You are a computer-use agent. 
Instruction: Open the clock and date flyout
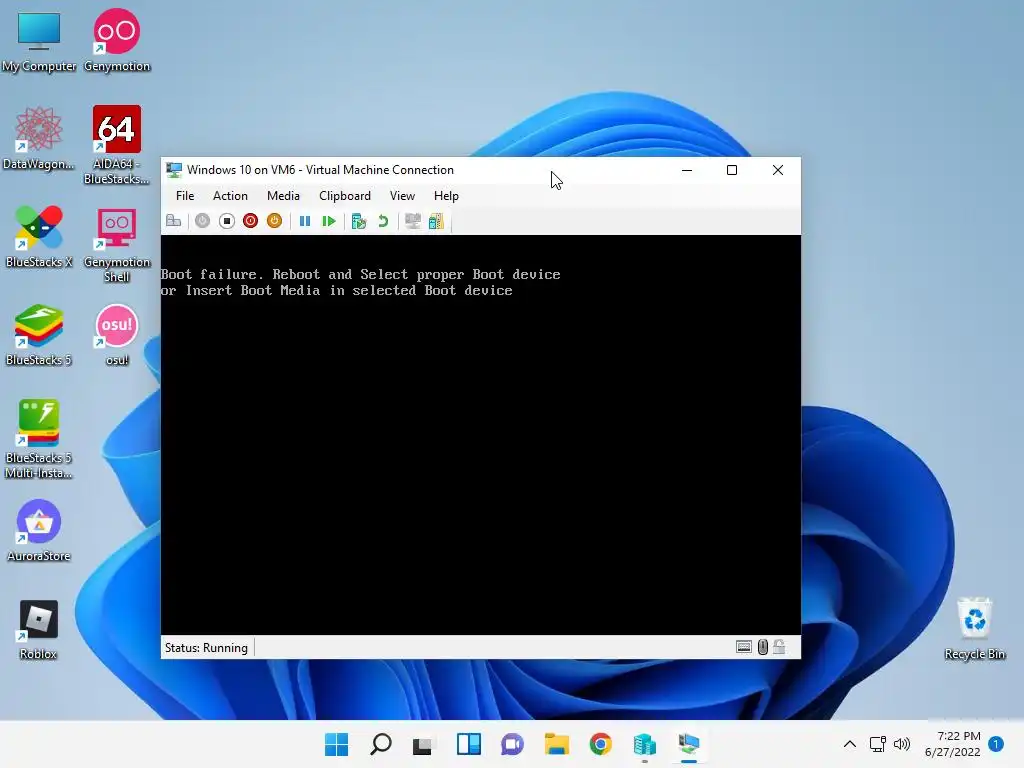tap(953, 744)
